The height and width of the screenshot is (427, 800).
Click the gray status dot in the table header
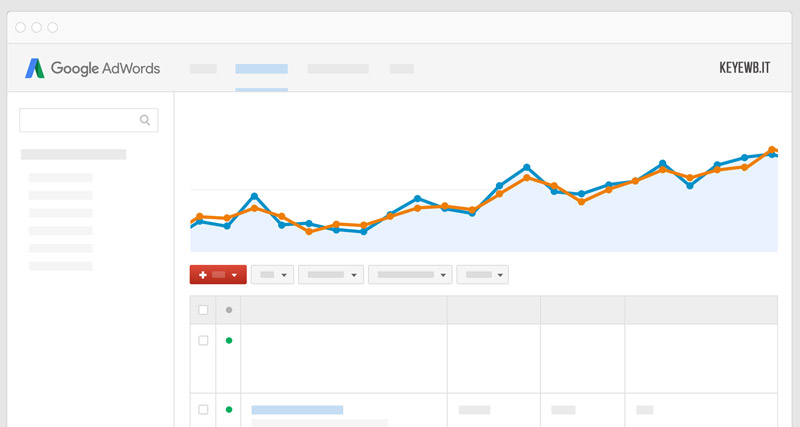(x=229, y=310)
